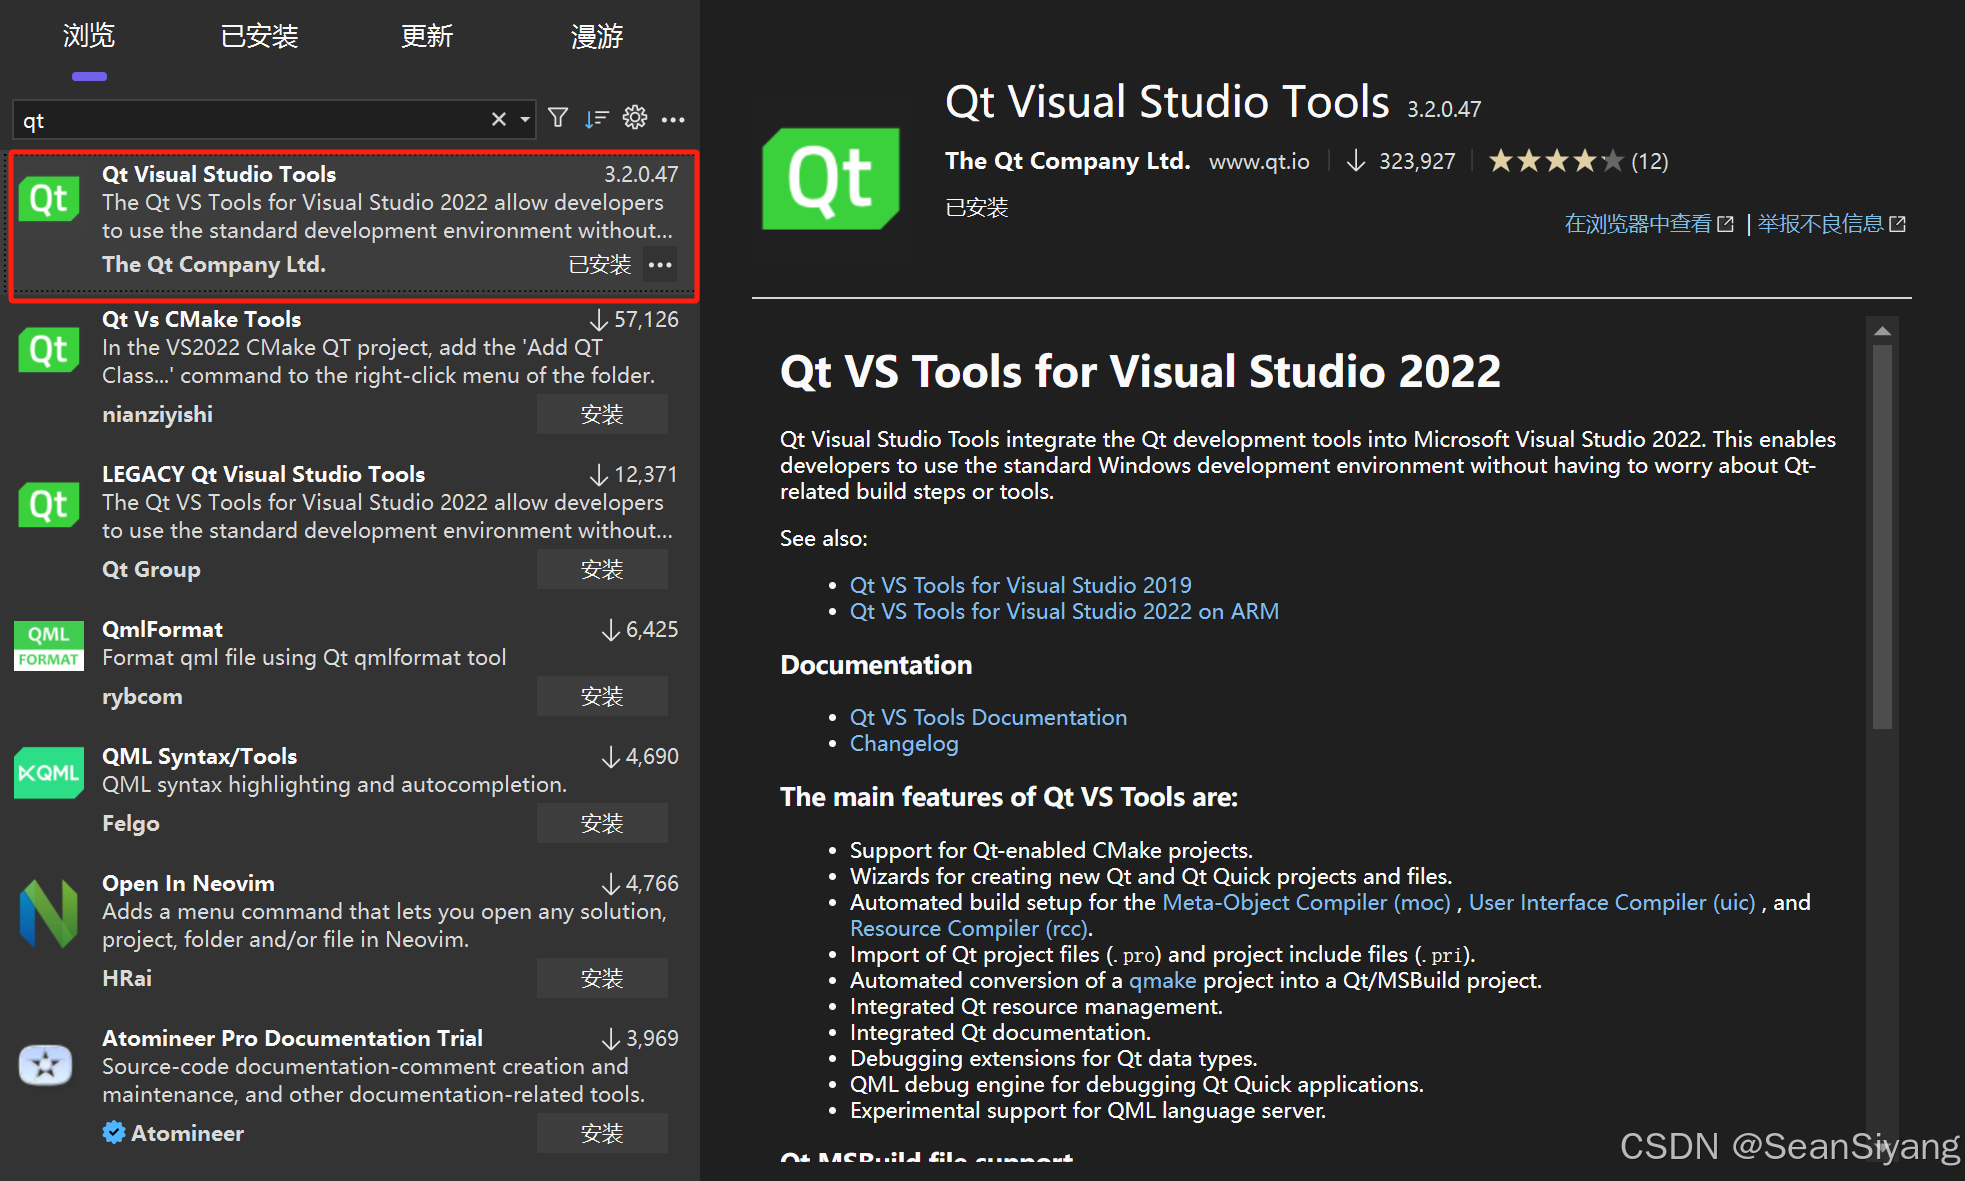The image size is (1965, 1181).
Task: Install Qt Vs CMake Tools extension
Action: click(602, 414)
